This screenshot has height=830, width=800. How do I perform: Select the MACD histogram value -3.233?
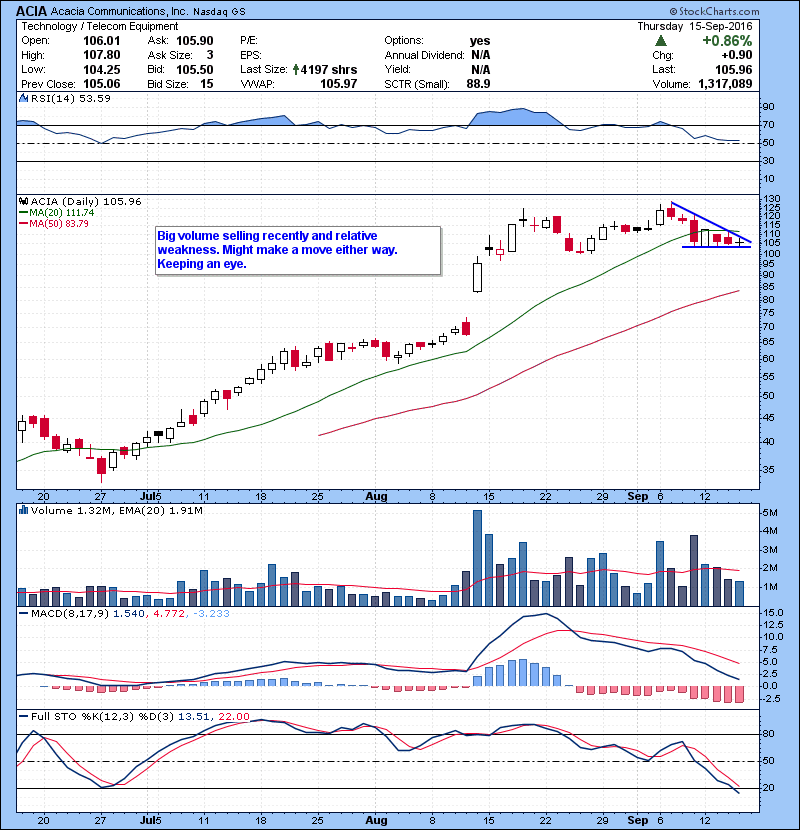click(x=211, y=614)
